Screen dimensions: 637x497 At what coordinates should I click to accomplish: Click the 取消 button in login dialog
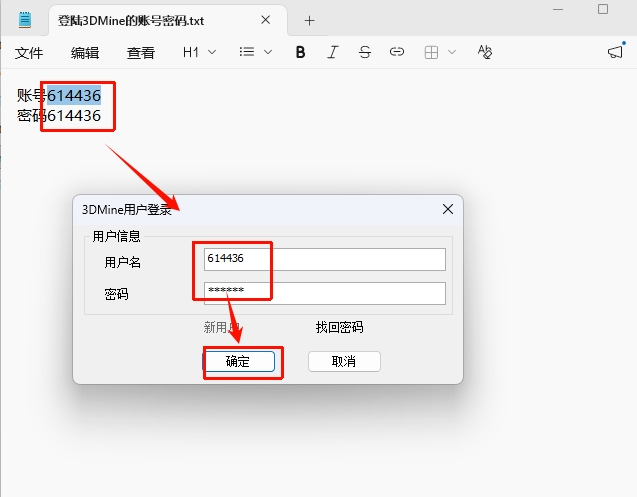pos(344,361)
